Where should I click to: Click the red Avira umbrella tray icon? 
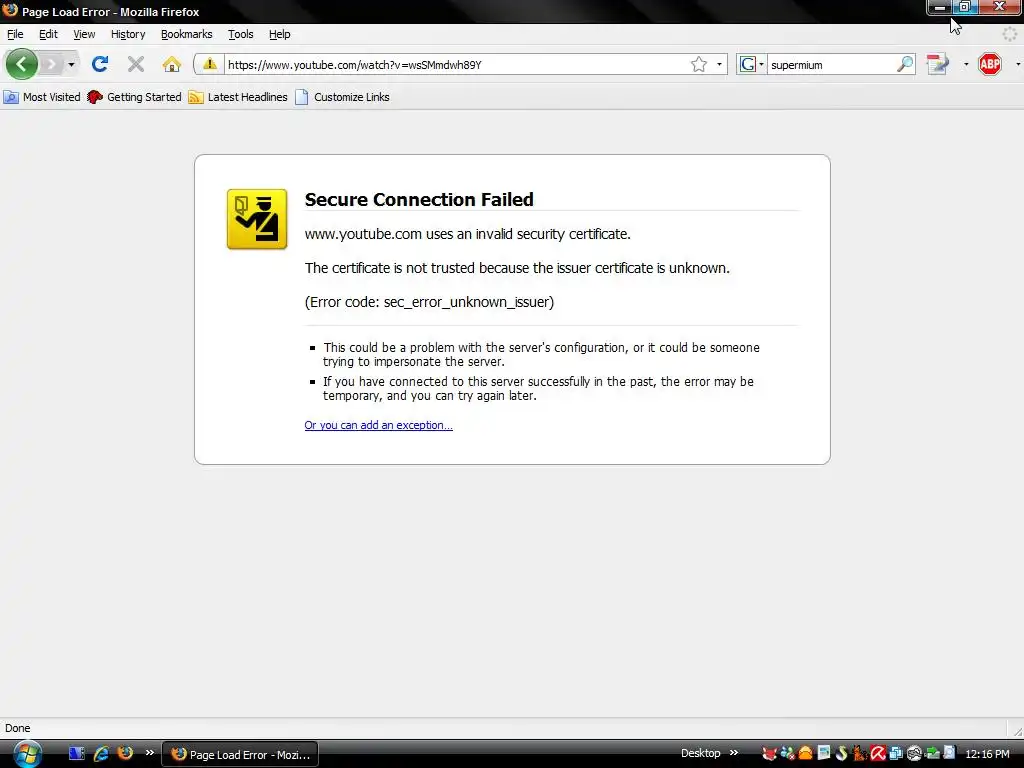(x=877, y=754)
